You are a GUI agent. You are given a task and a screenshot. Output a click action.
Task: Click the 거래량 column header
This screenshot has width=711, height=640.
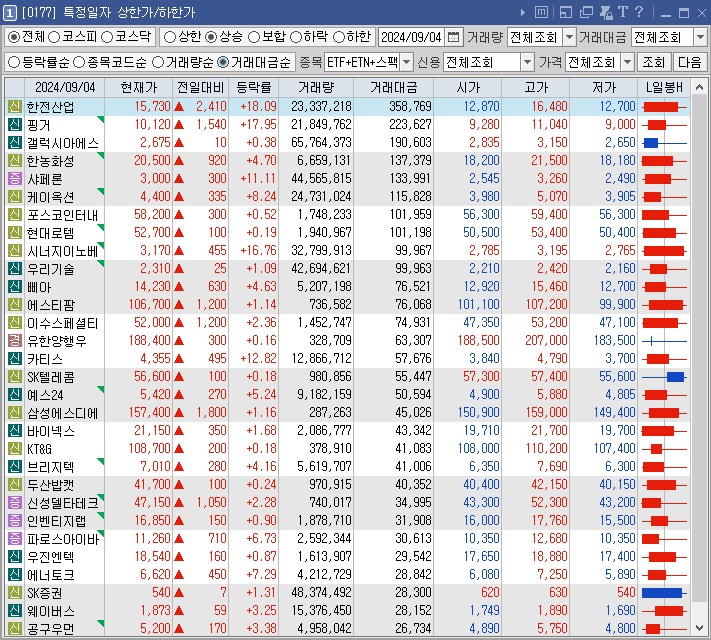coord(316,88)
